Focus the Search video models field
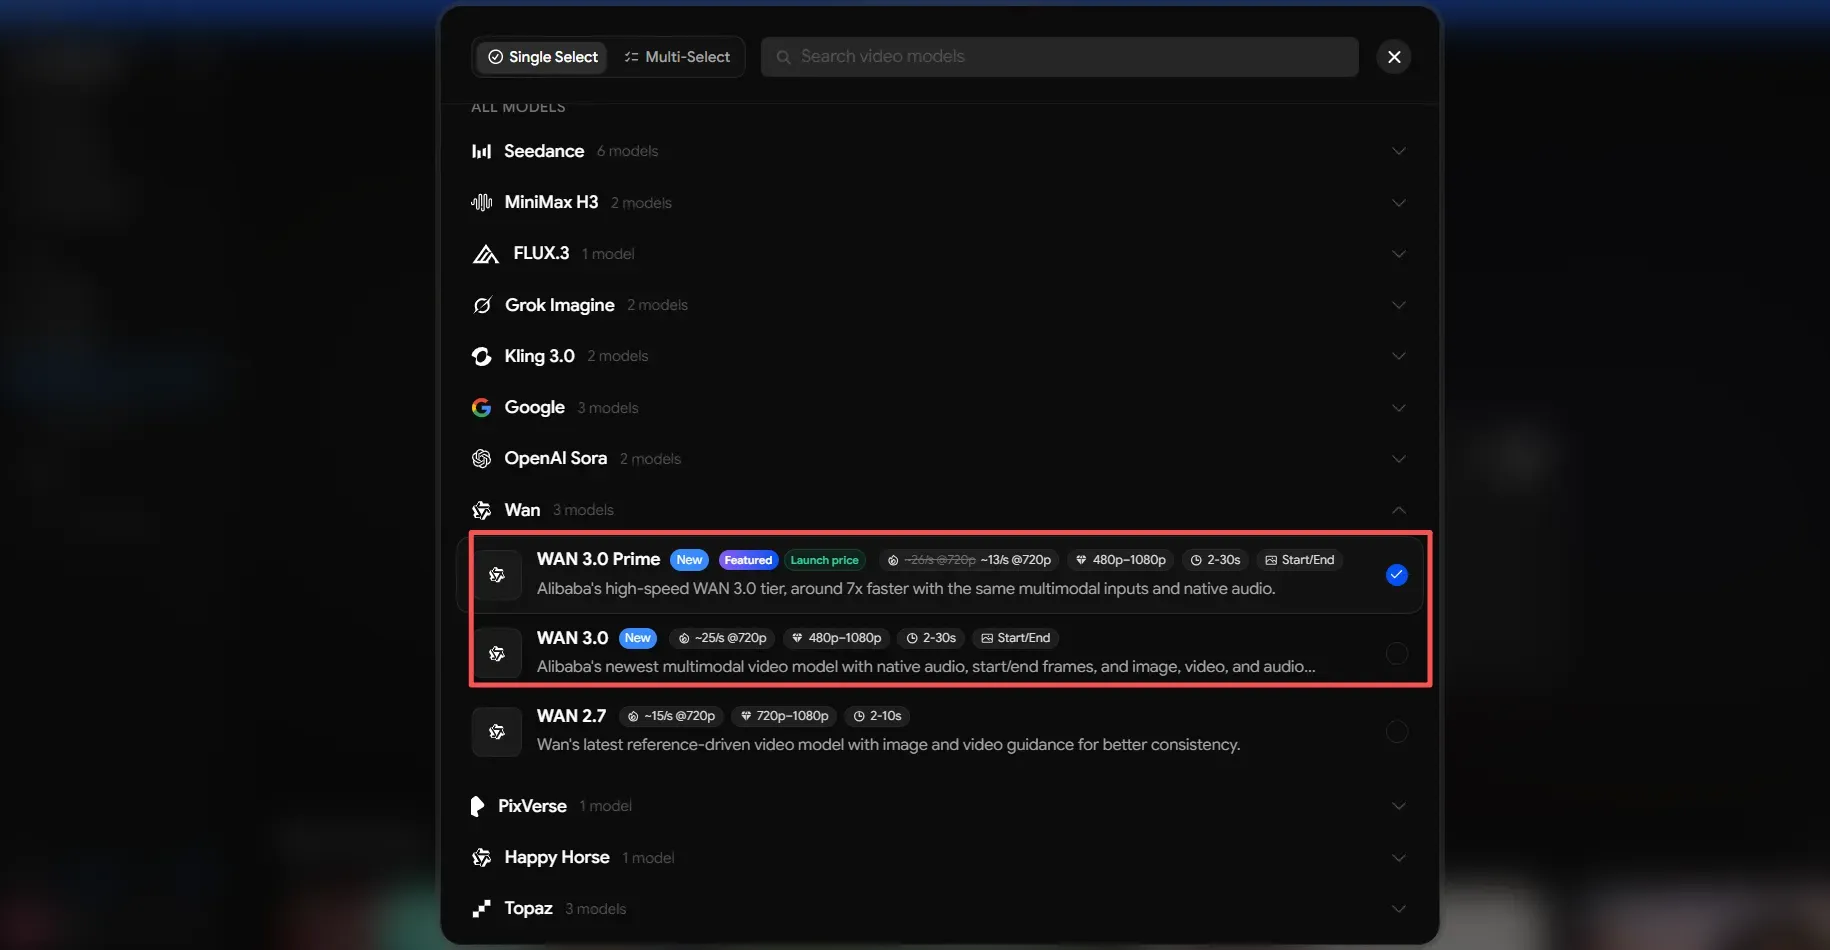 tap(1060, 57)
